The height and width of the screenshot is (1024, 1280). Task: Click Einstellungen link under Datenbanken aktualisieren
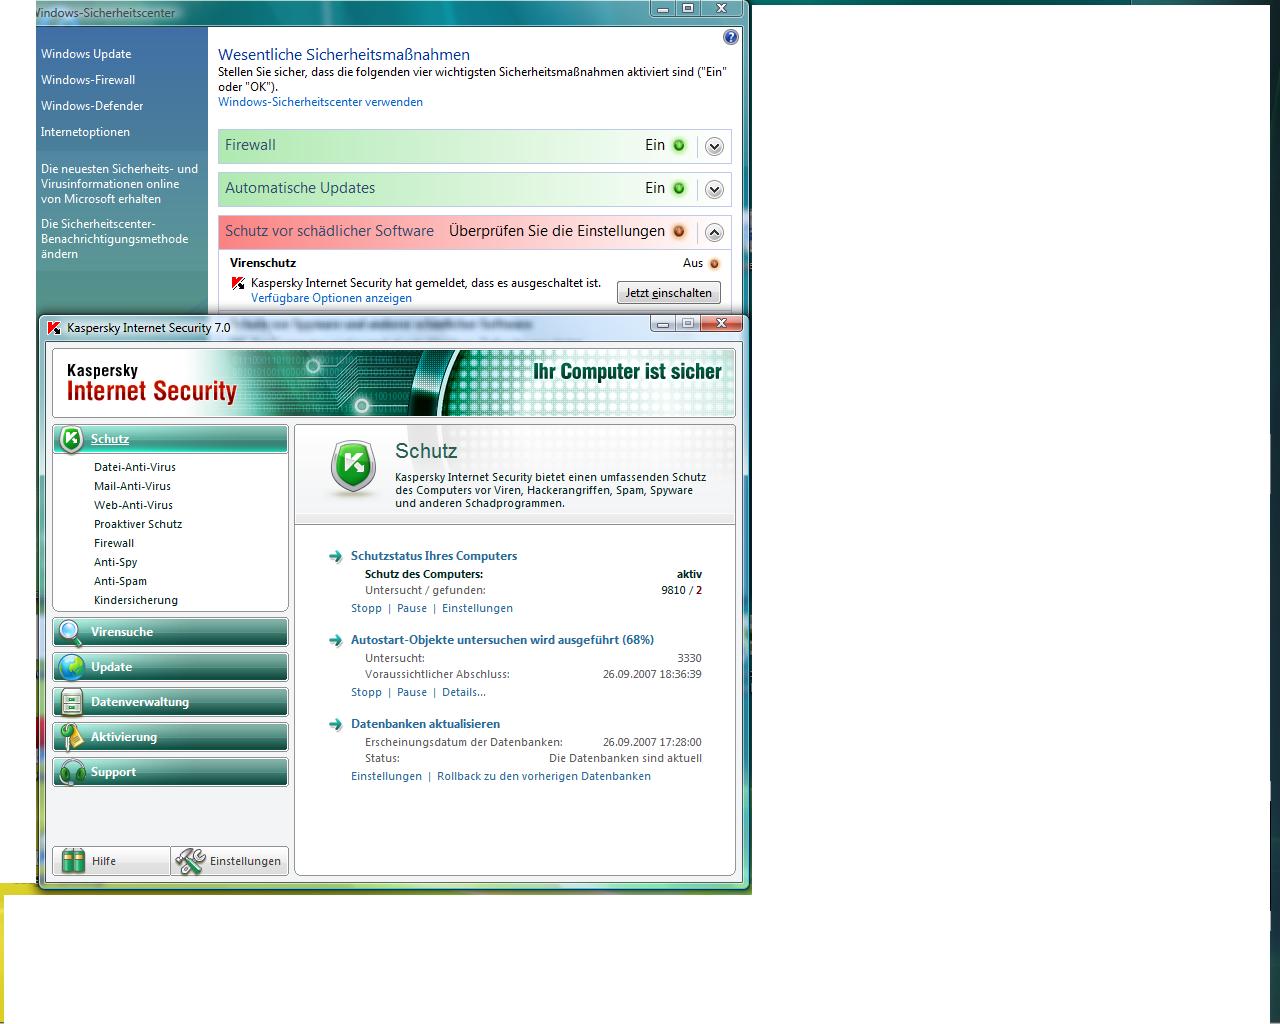click(386, 776)
